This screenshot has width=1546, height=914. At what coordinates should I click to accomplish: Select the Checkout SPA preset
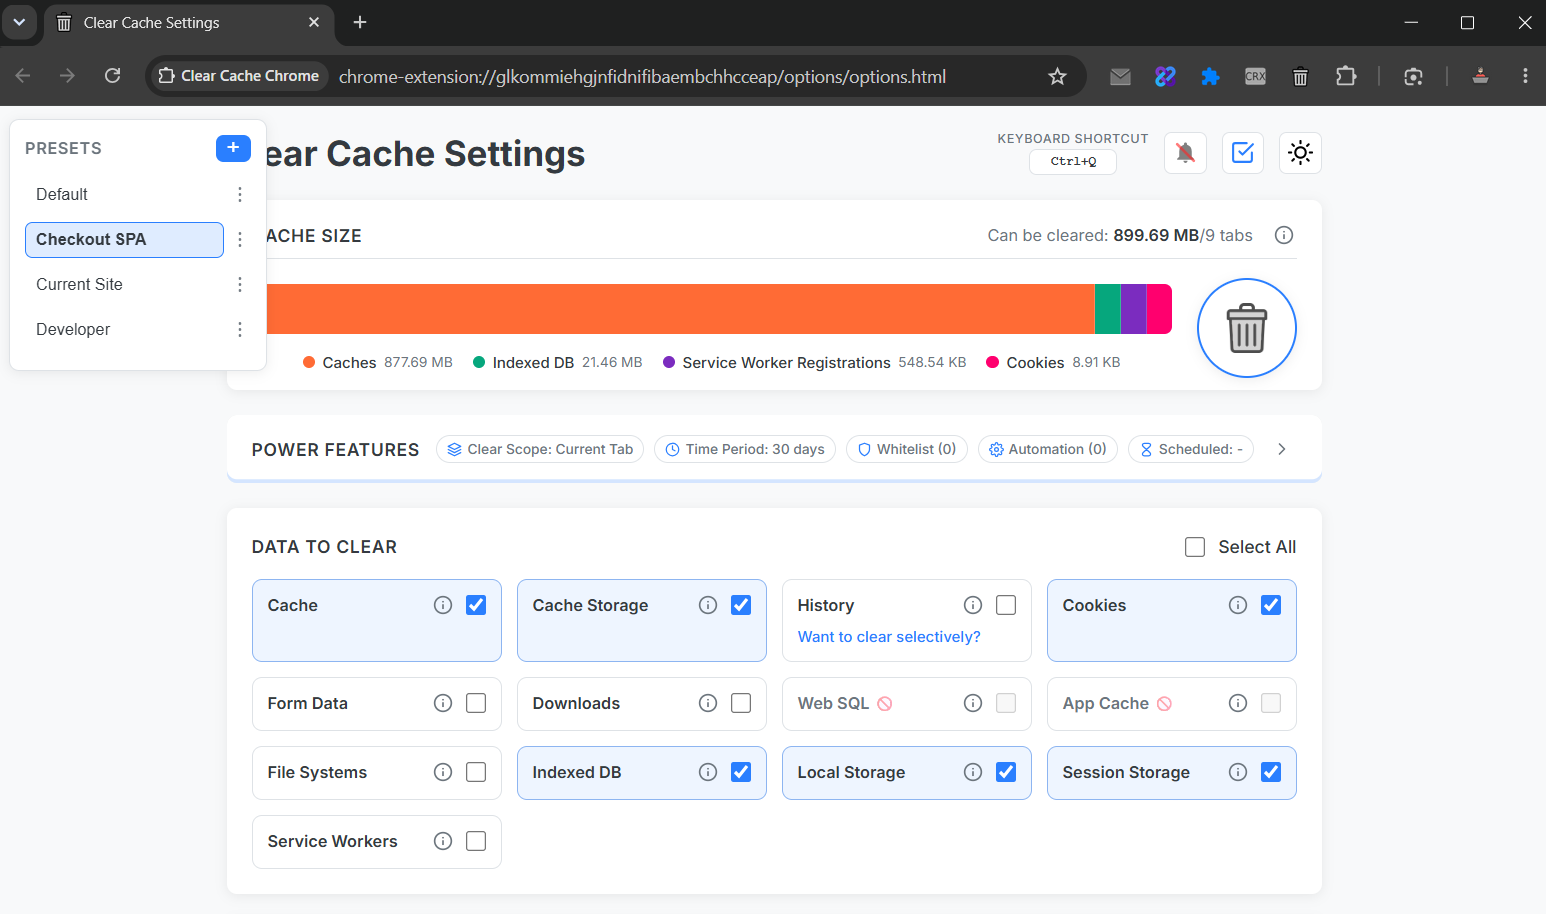124,239
